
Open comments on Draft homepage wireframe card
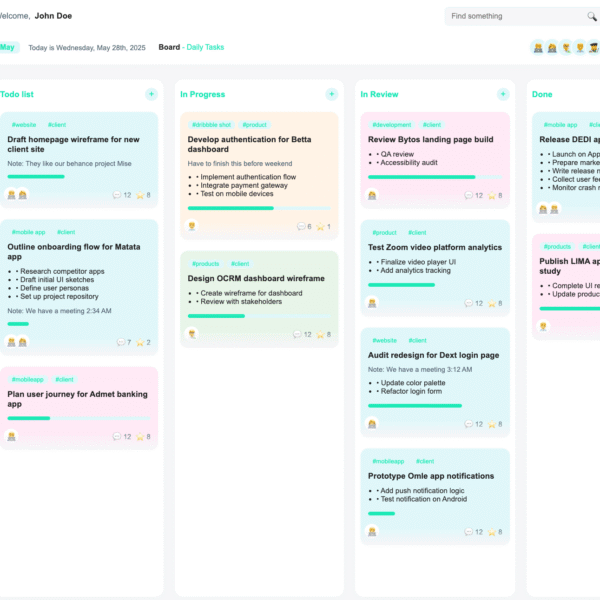[117, 195]
